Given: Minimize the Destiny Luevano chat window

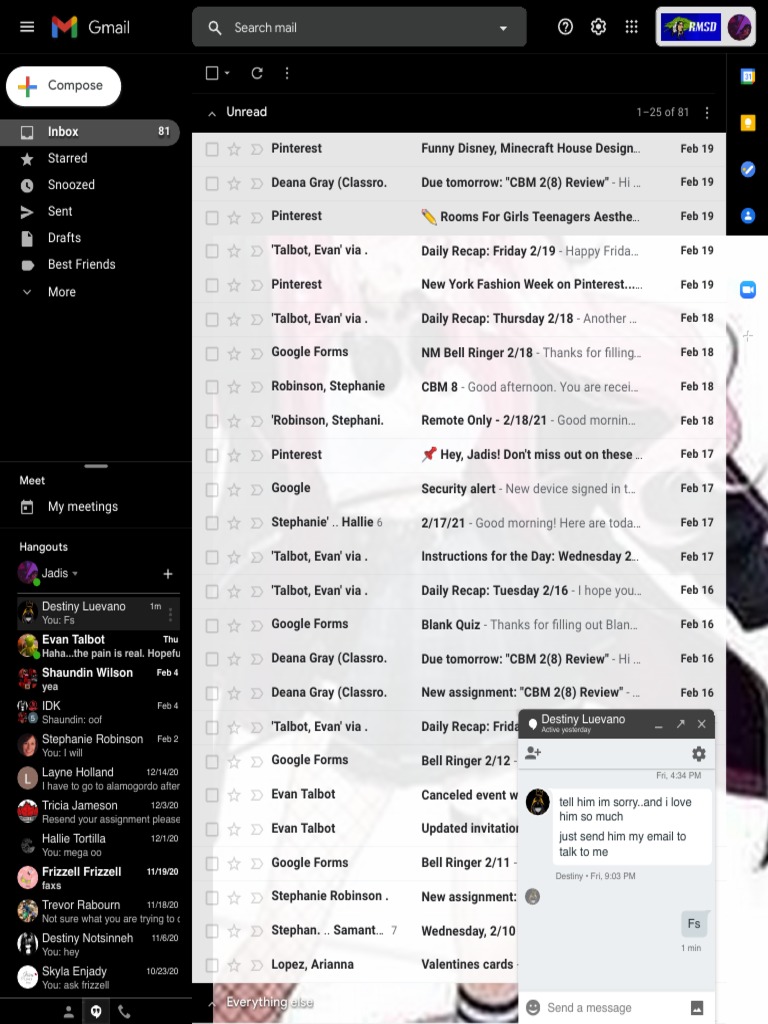Looking at the screenshot, I should tap(658, 724).
